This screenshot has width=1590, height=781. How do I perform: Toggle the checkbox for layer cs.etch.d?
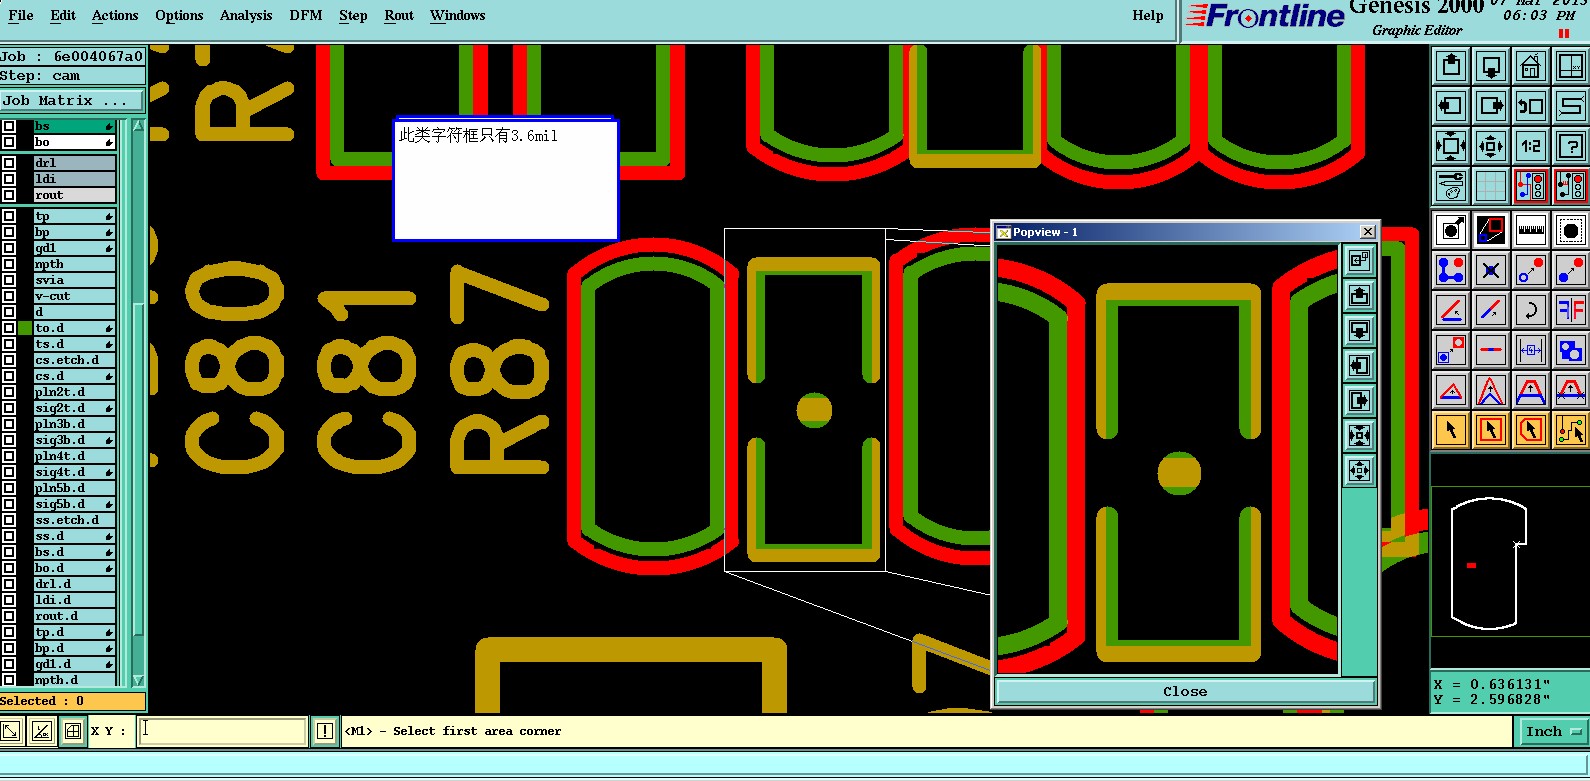click(9, 360)
